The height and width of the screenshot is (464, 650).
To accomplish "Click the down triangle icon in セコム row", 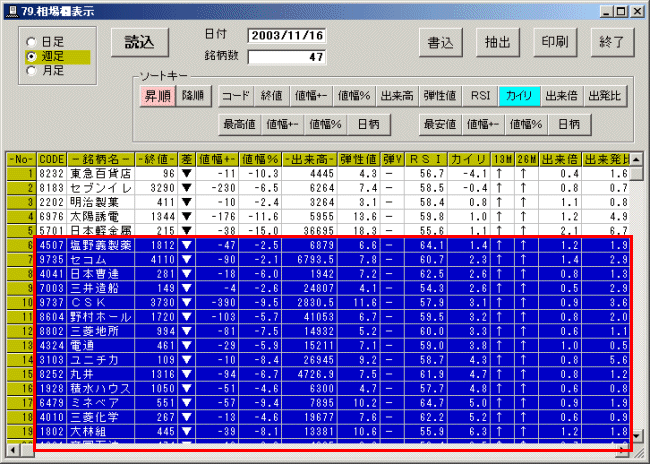I will coord(187,260).
